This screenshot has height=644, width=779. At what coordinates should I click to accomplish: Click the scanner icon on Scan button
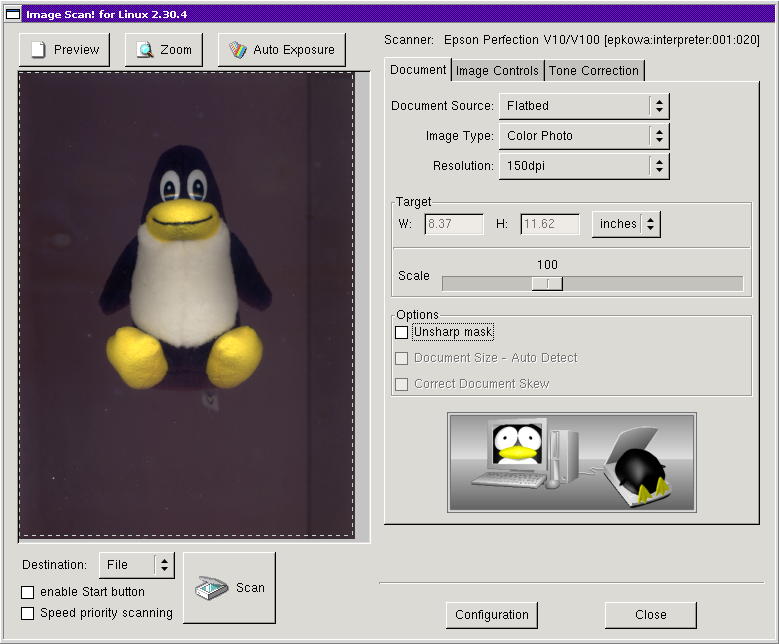212,588
